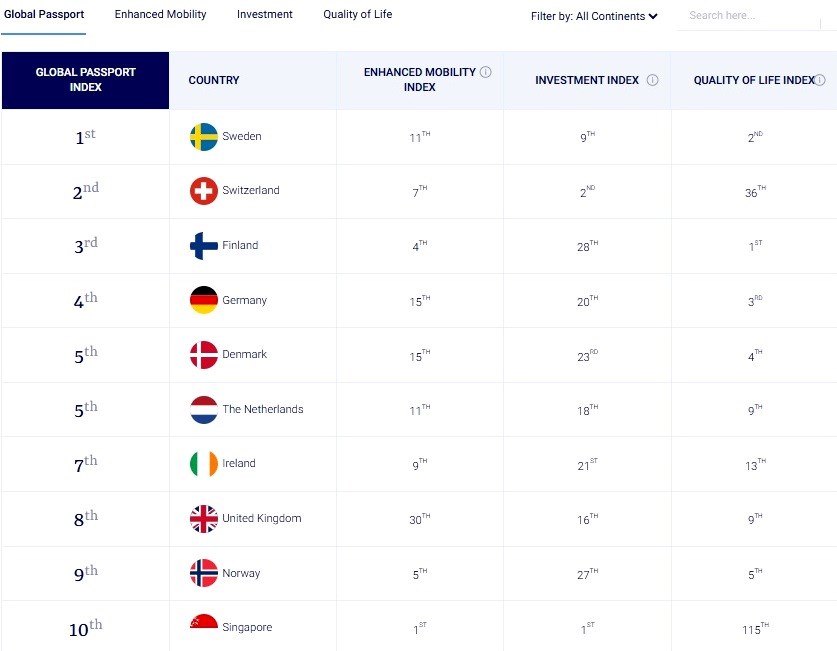Click the Norway flag icon

(x=204, y=573)
